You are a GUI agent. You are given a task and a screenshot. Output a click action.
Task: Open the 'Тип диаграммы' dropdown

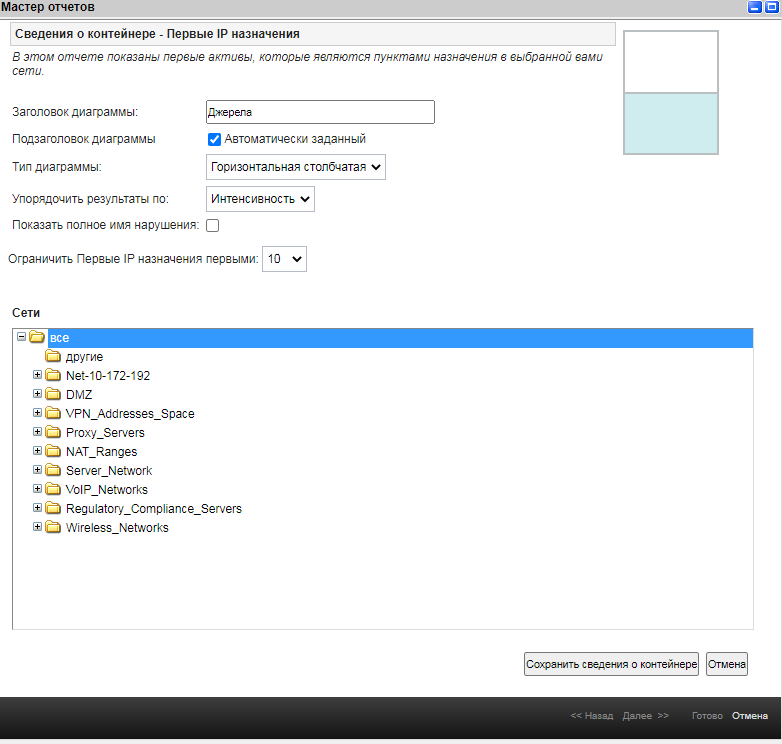pos(296,167)
